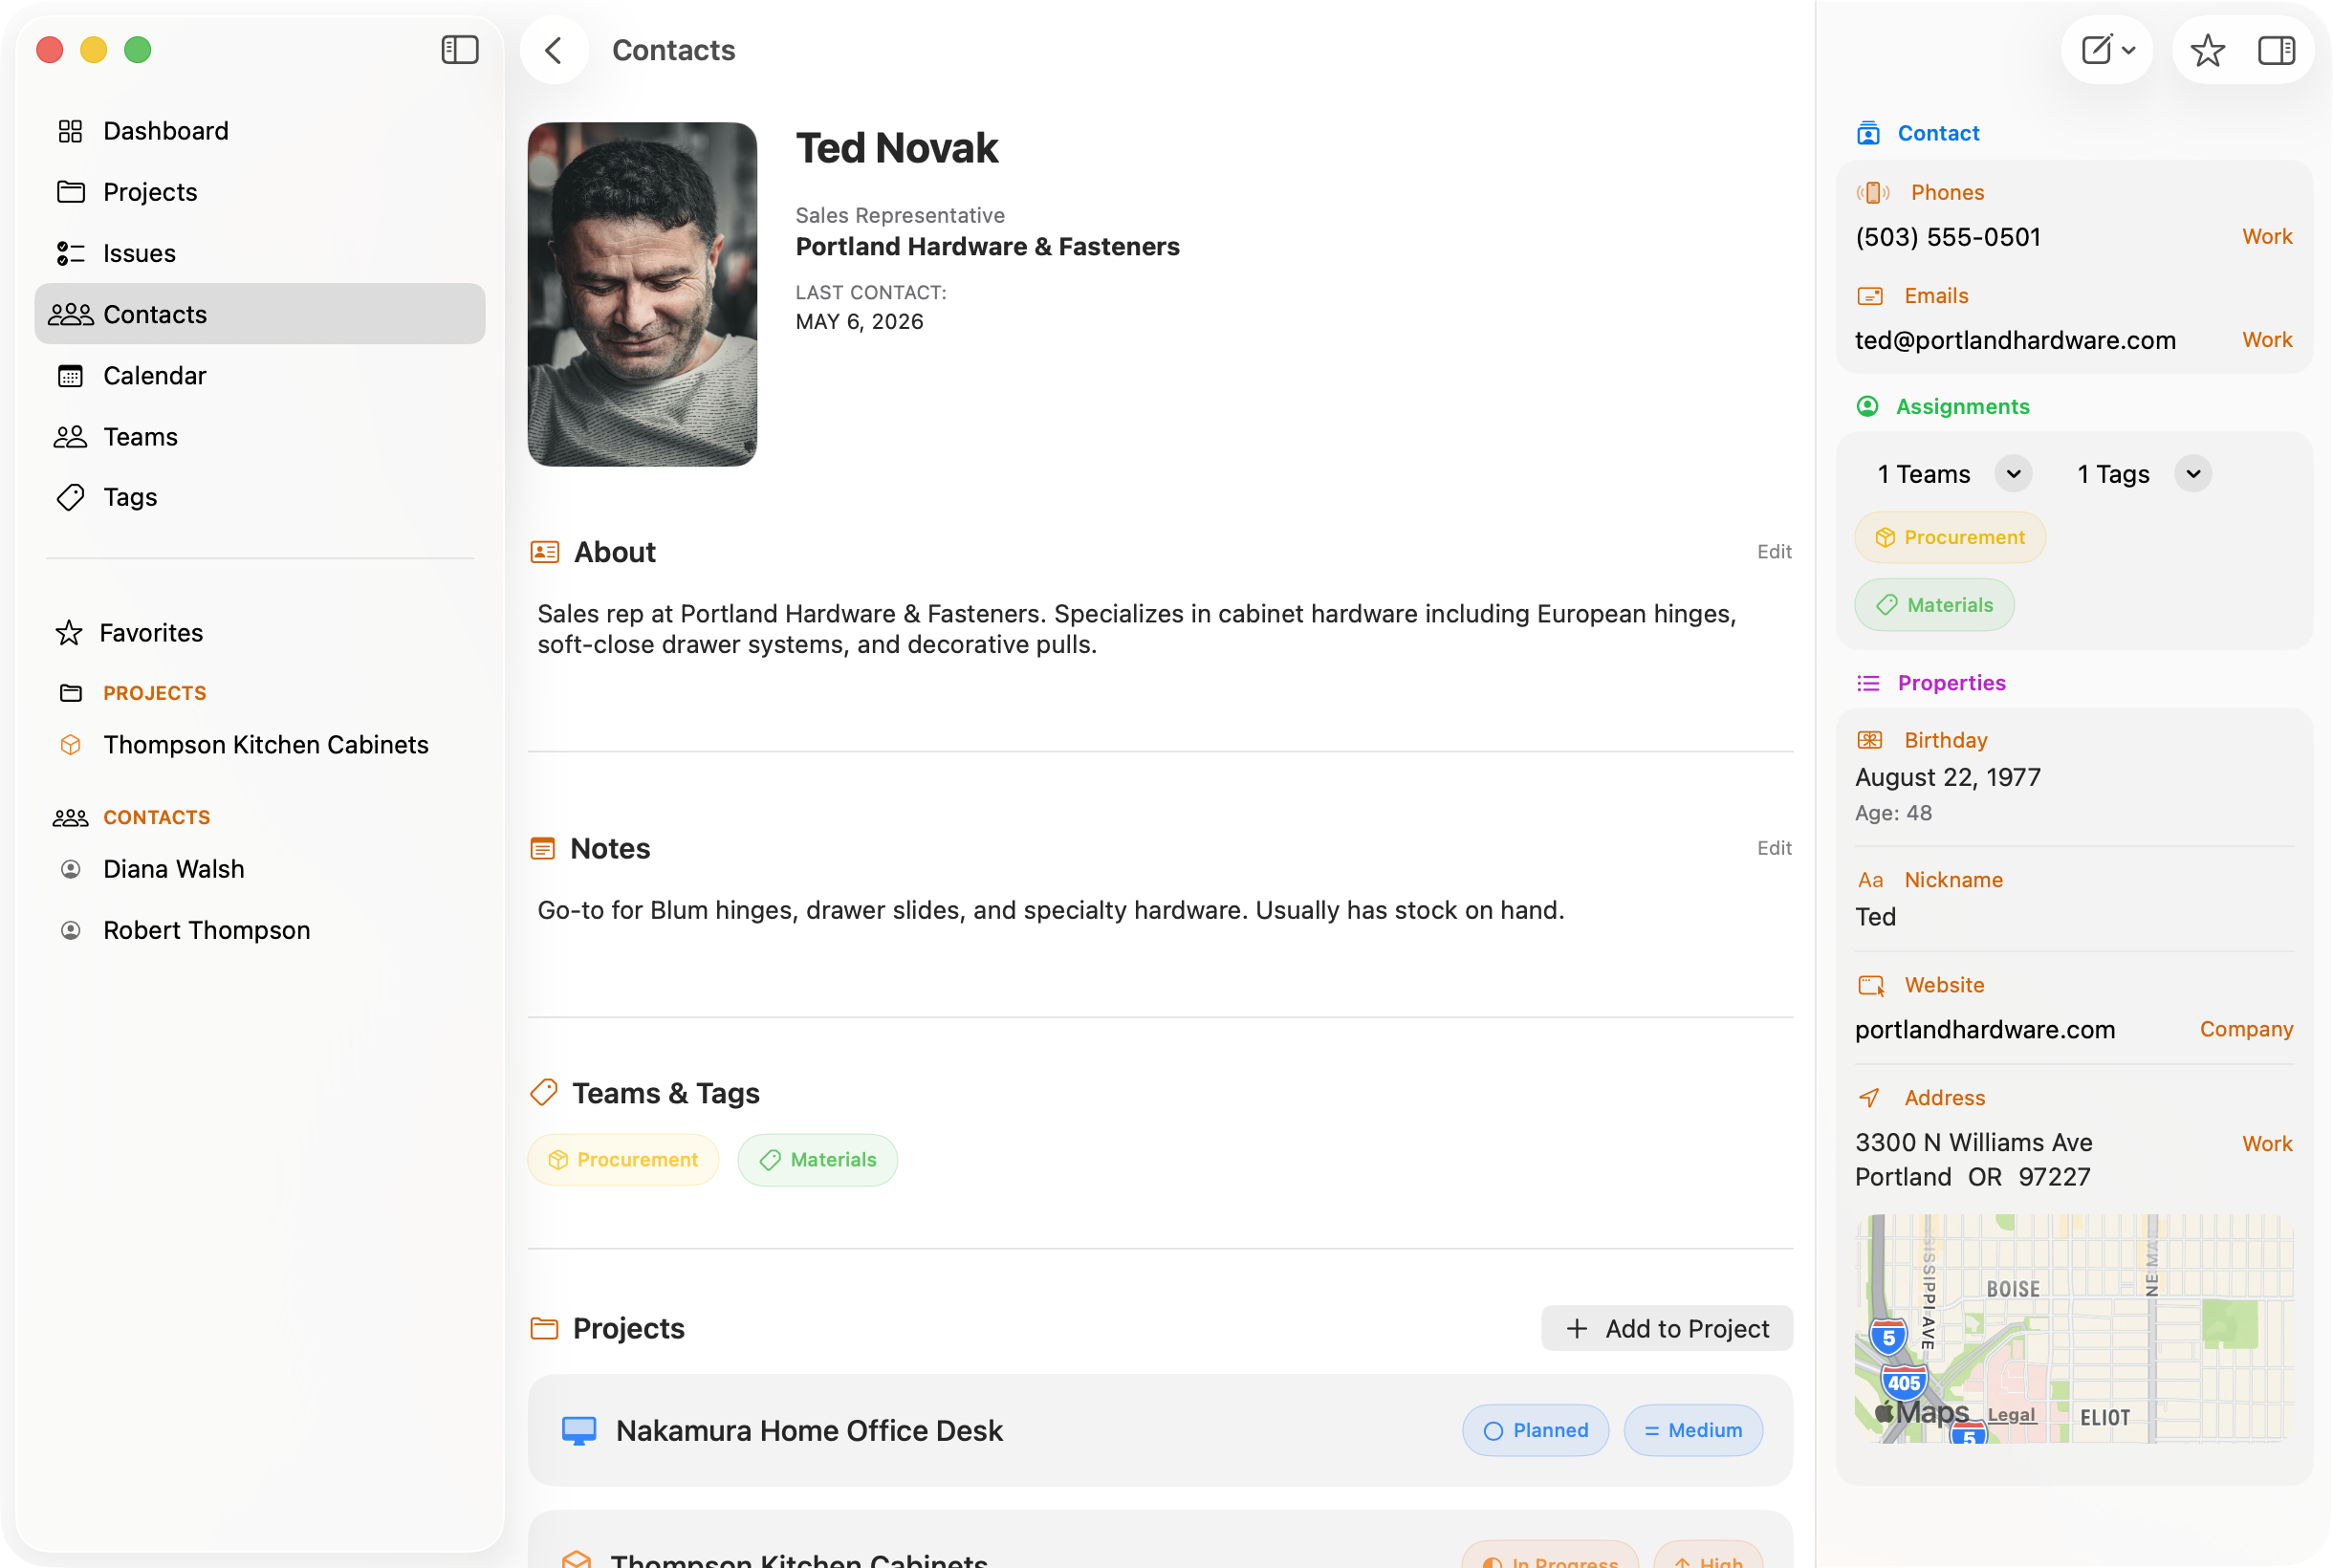Mark Ted Novak as favorite star

[2207, 50]
